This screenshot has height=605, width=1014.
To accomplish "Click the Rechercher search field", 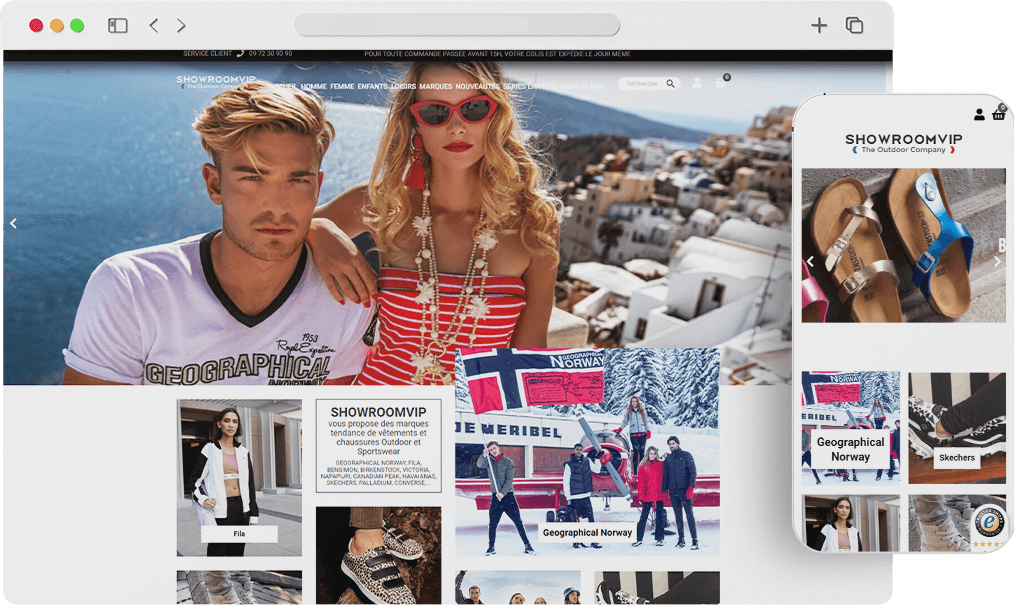I will click(642, 84).
